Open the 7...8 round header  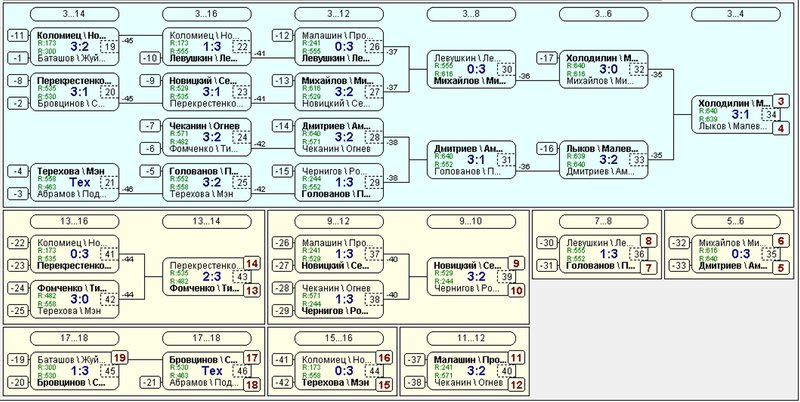pos(603,221)
